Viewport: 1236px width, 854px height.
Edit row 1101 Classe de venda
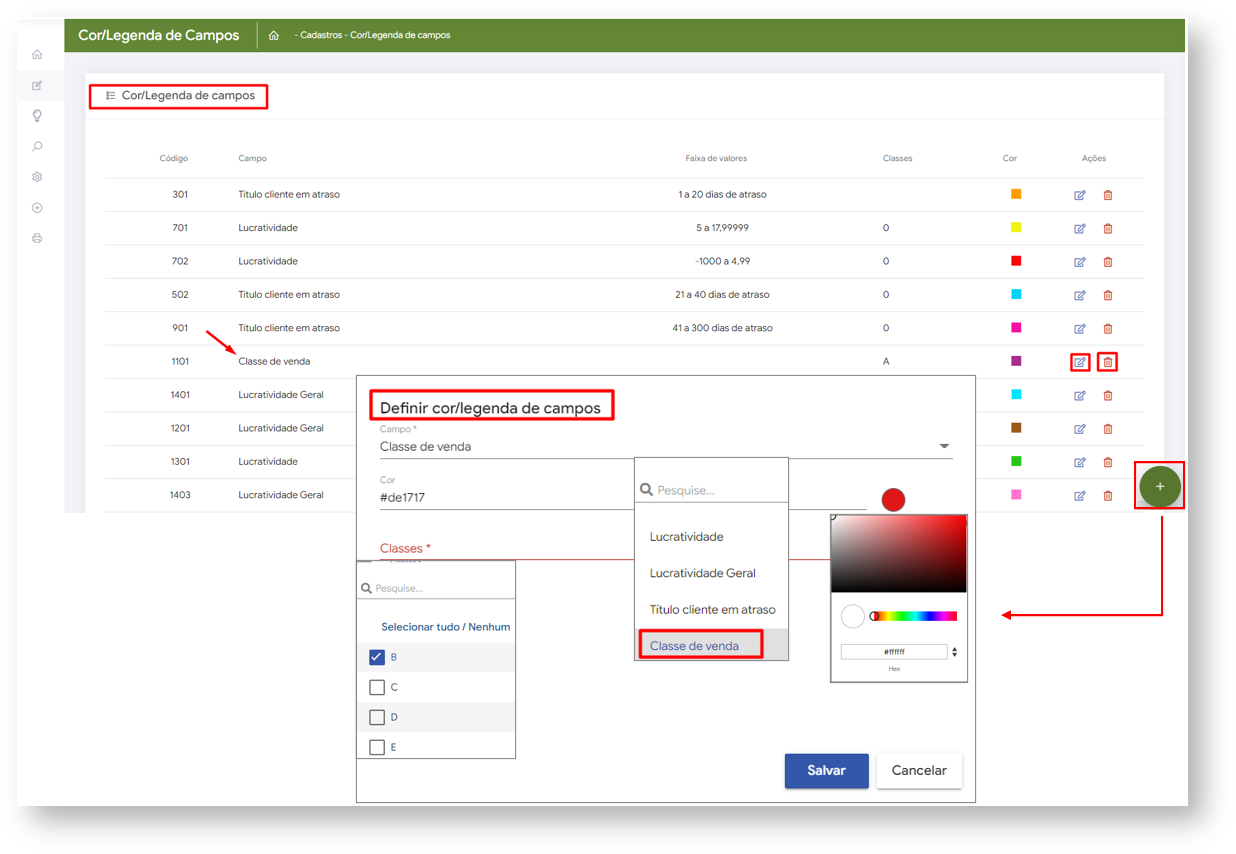pos(1080,362)
